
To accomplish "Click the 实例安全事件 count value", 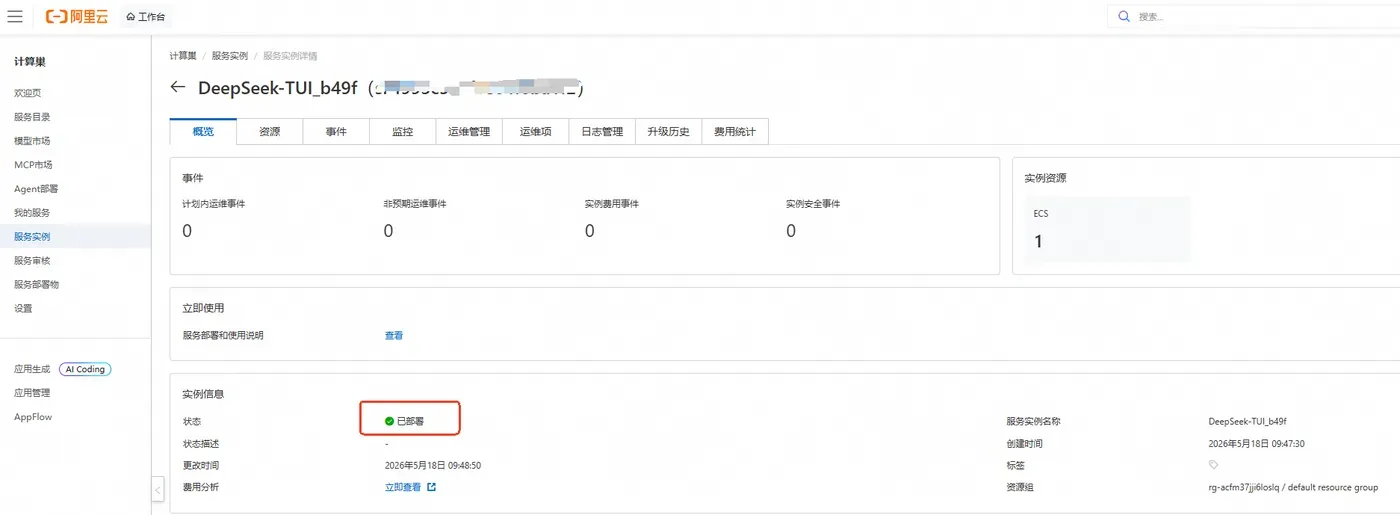I will tap(791, 231).
